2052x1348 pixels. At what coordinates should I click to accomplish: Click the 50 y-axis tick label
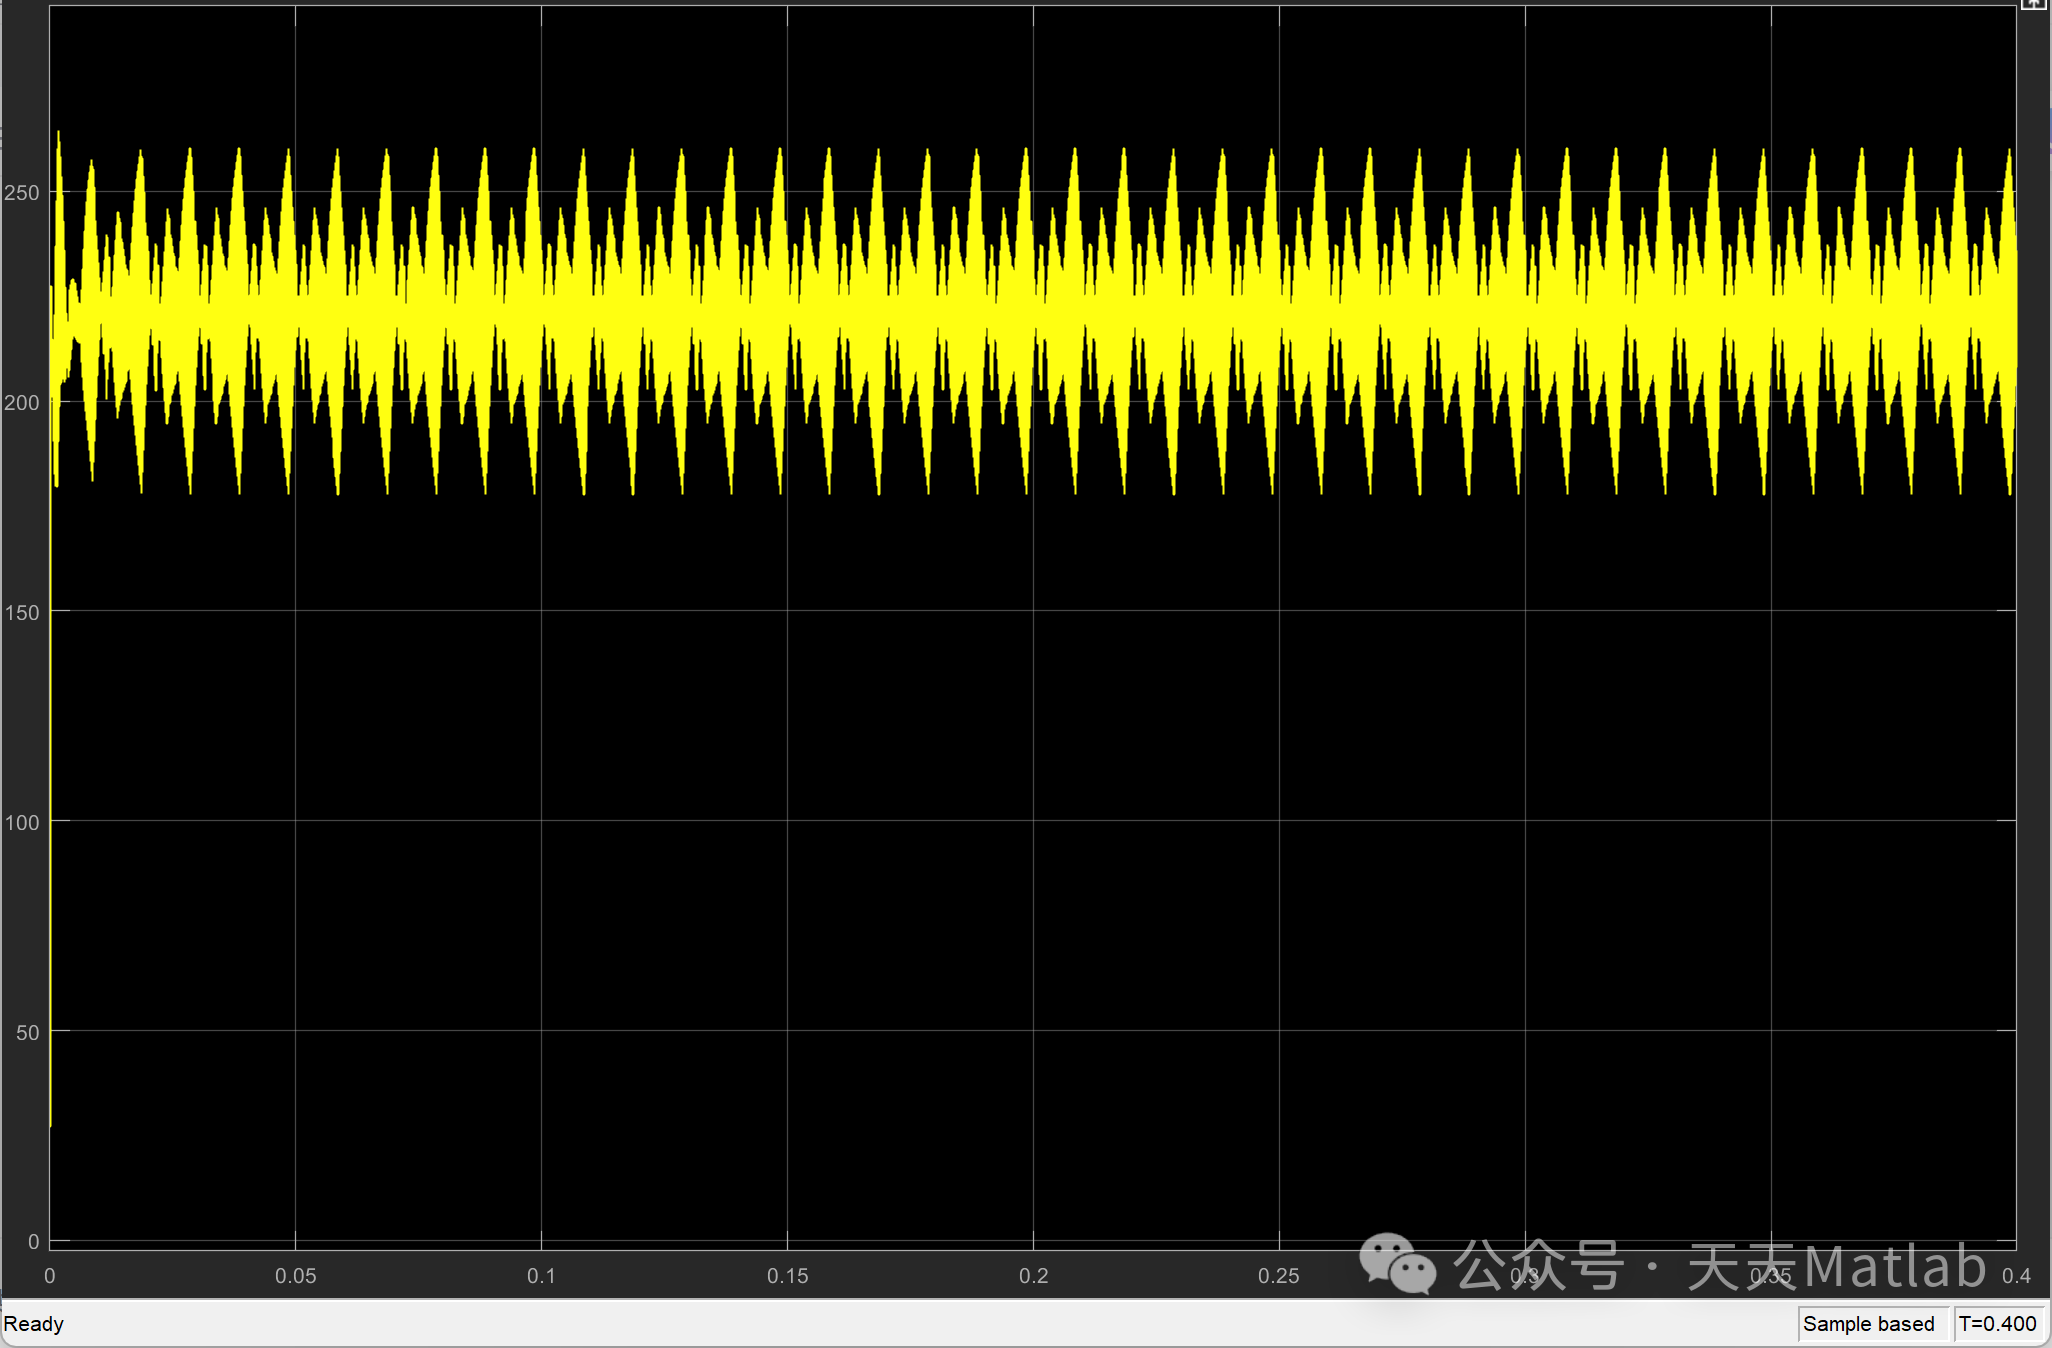pyautogui.click(x=27, y=1033)
